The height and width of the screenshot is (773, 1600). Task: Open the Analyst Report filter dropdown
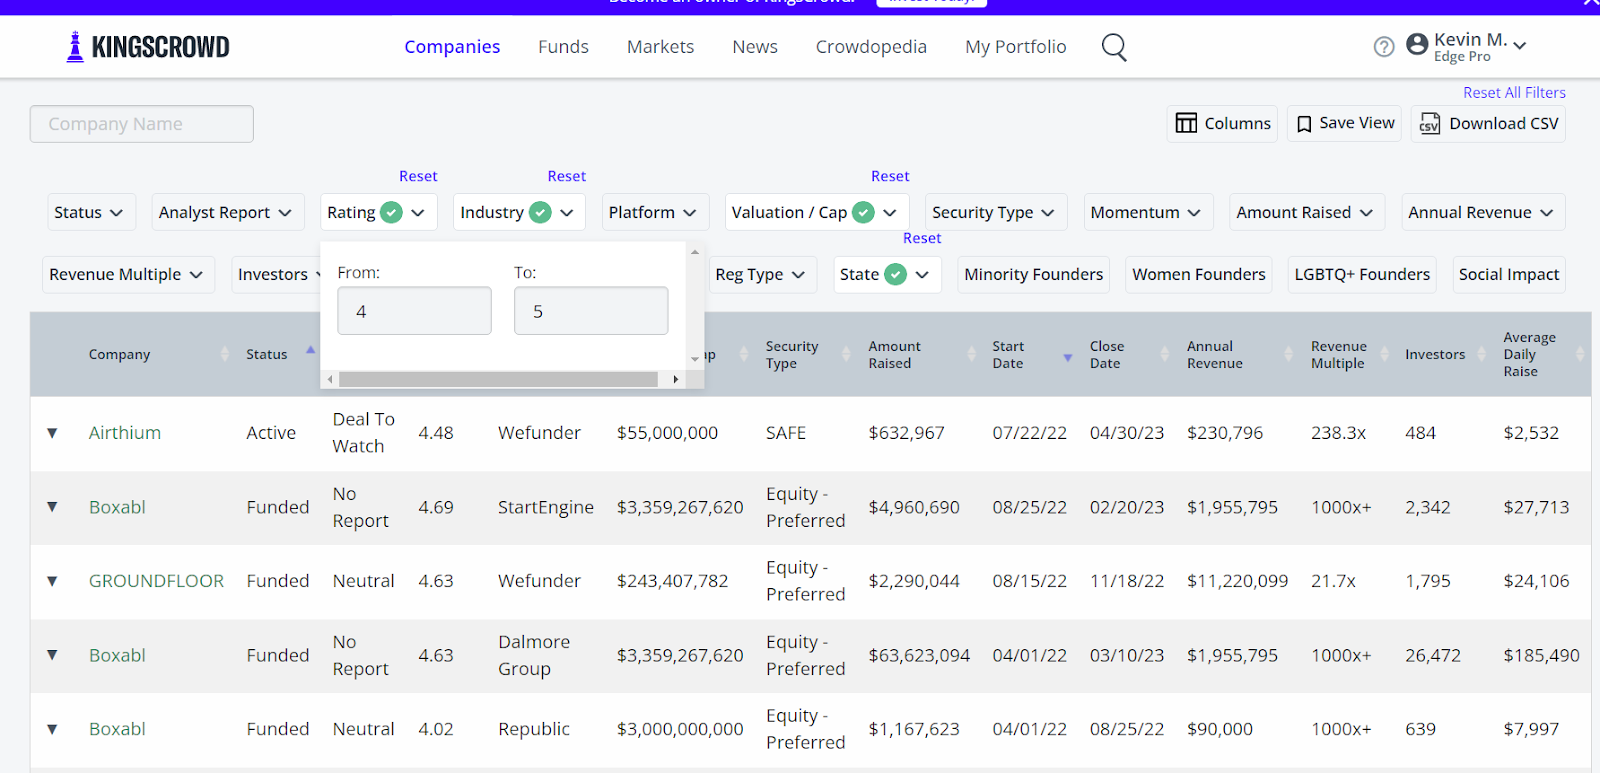pos(228,212)
